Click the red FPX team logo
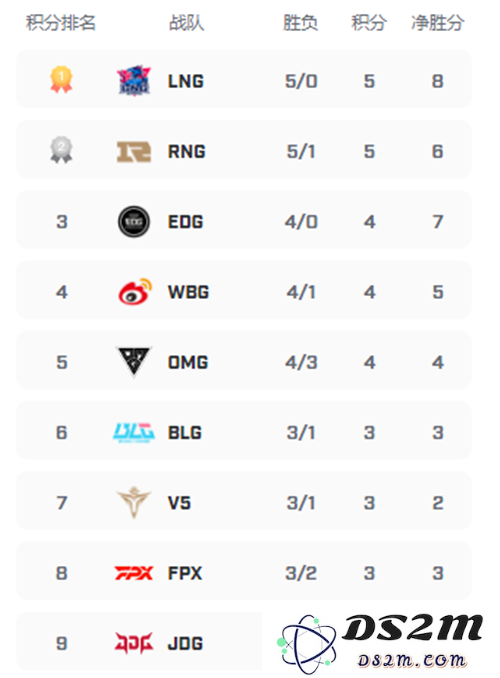 click(x=134, y=573)
